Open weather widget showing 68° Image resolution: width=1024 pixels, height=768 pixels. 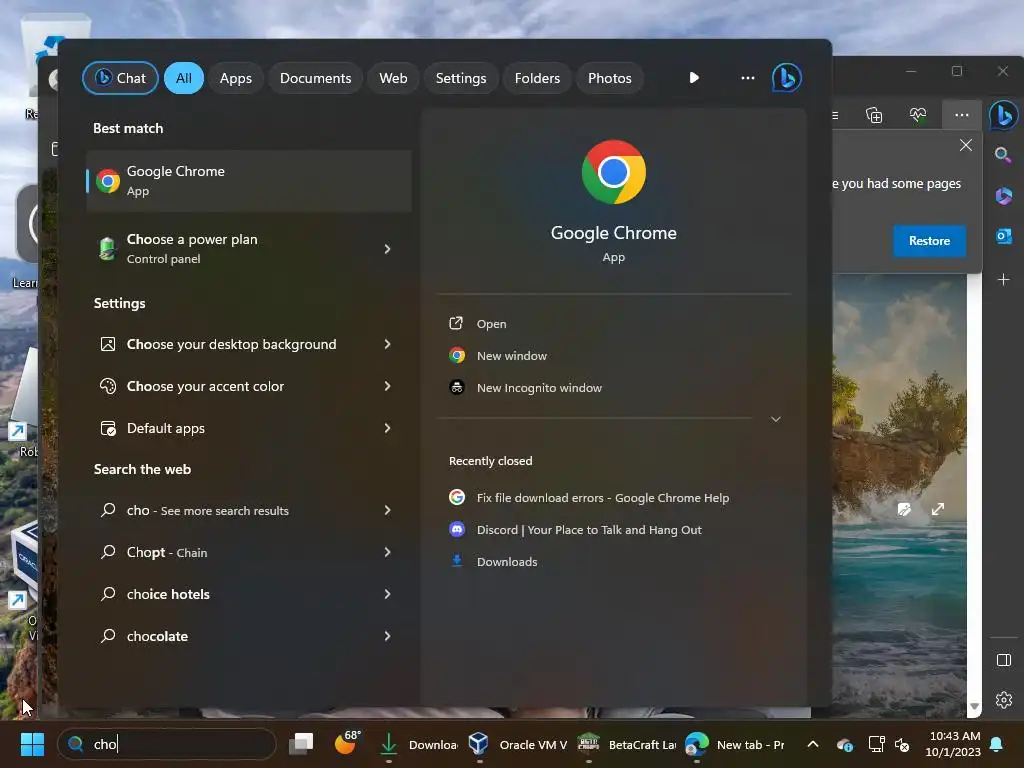[x=347, y=743]
